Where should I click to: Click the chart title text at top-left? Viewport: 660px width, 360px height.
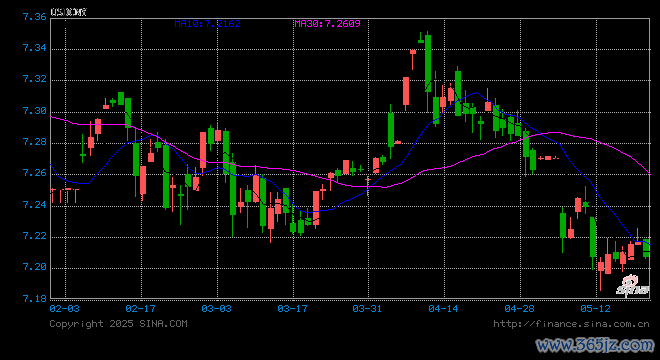click(68, 12)
